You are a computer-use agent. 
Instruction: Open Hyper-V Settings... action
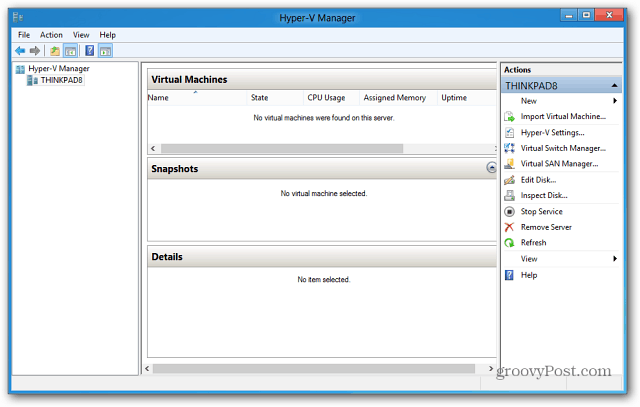pyautogui.click(x=552, y=133)
